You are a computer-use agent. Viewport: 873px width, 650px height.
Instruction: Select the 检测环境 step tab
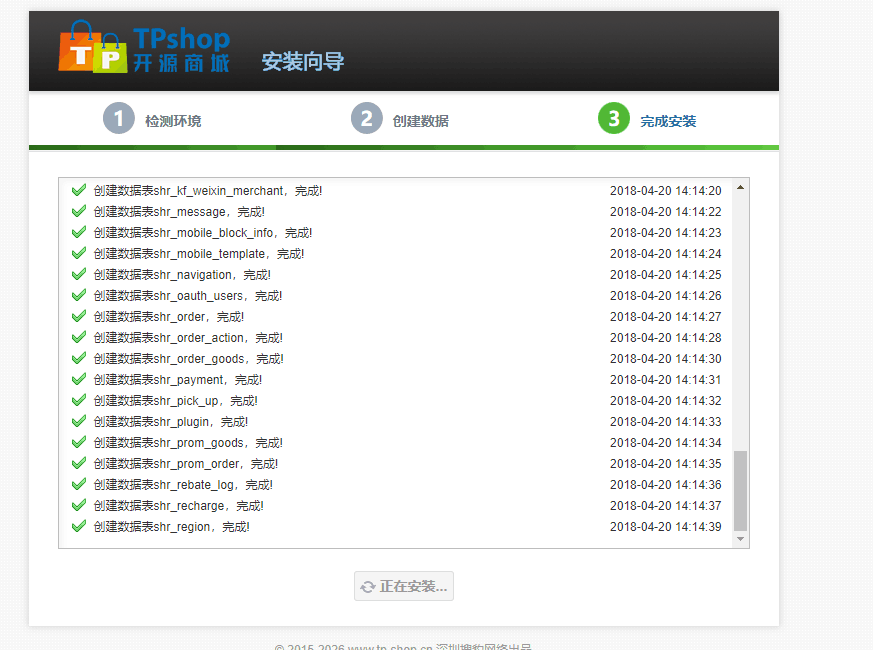(x=172, y=121)
